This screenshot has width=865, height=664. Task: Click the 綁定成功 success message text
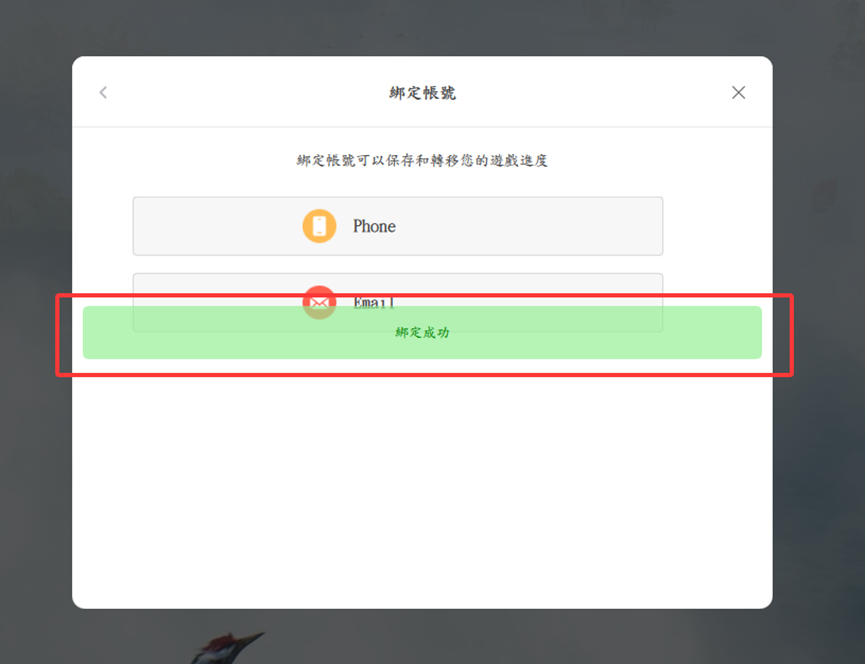pyautogui.click(x=422, y=333)
